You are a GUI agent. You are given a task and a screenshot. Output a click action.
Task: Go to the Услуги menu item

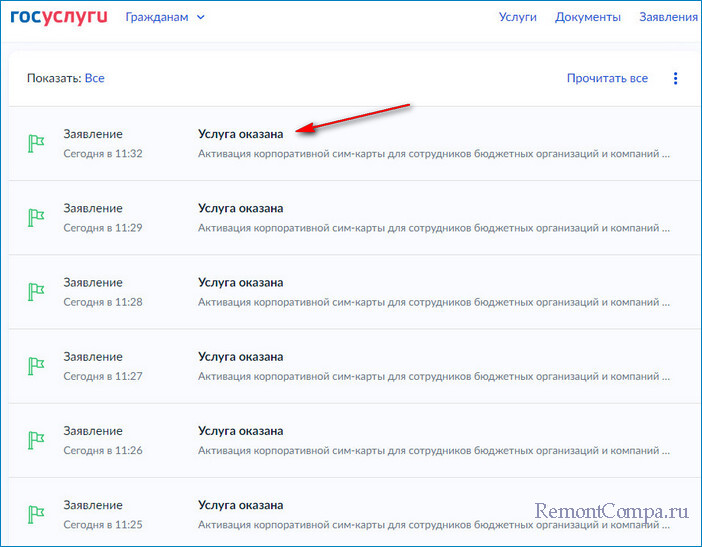(x=518, y=17)
